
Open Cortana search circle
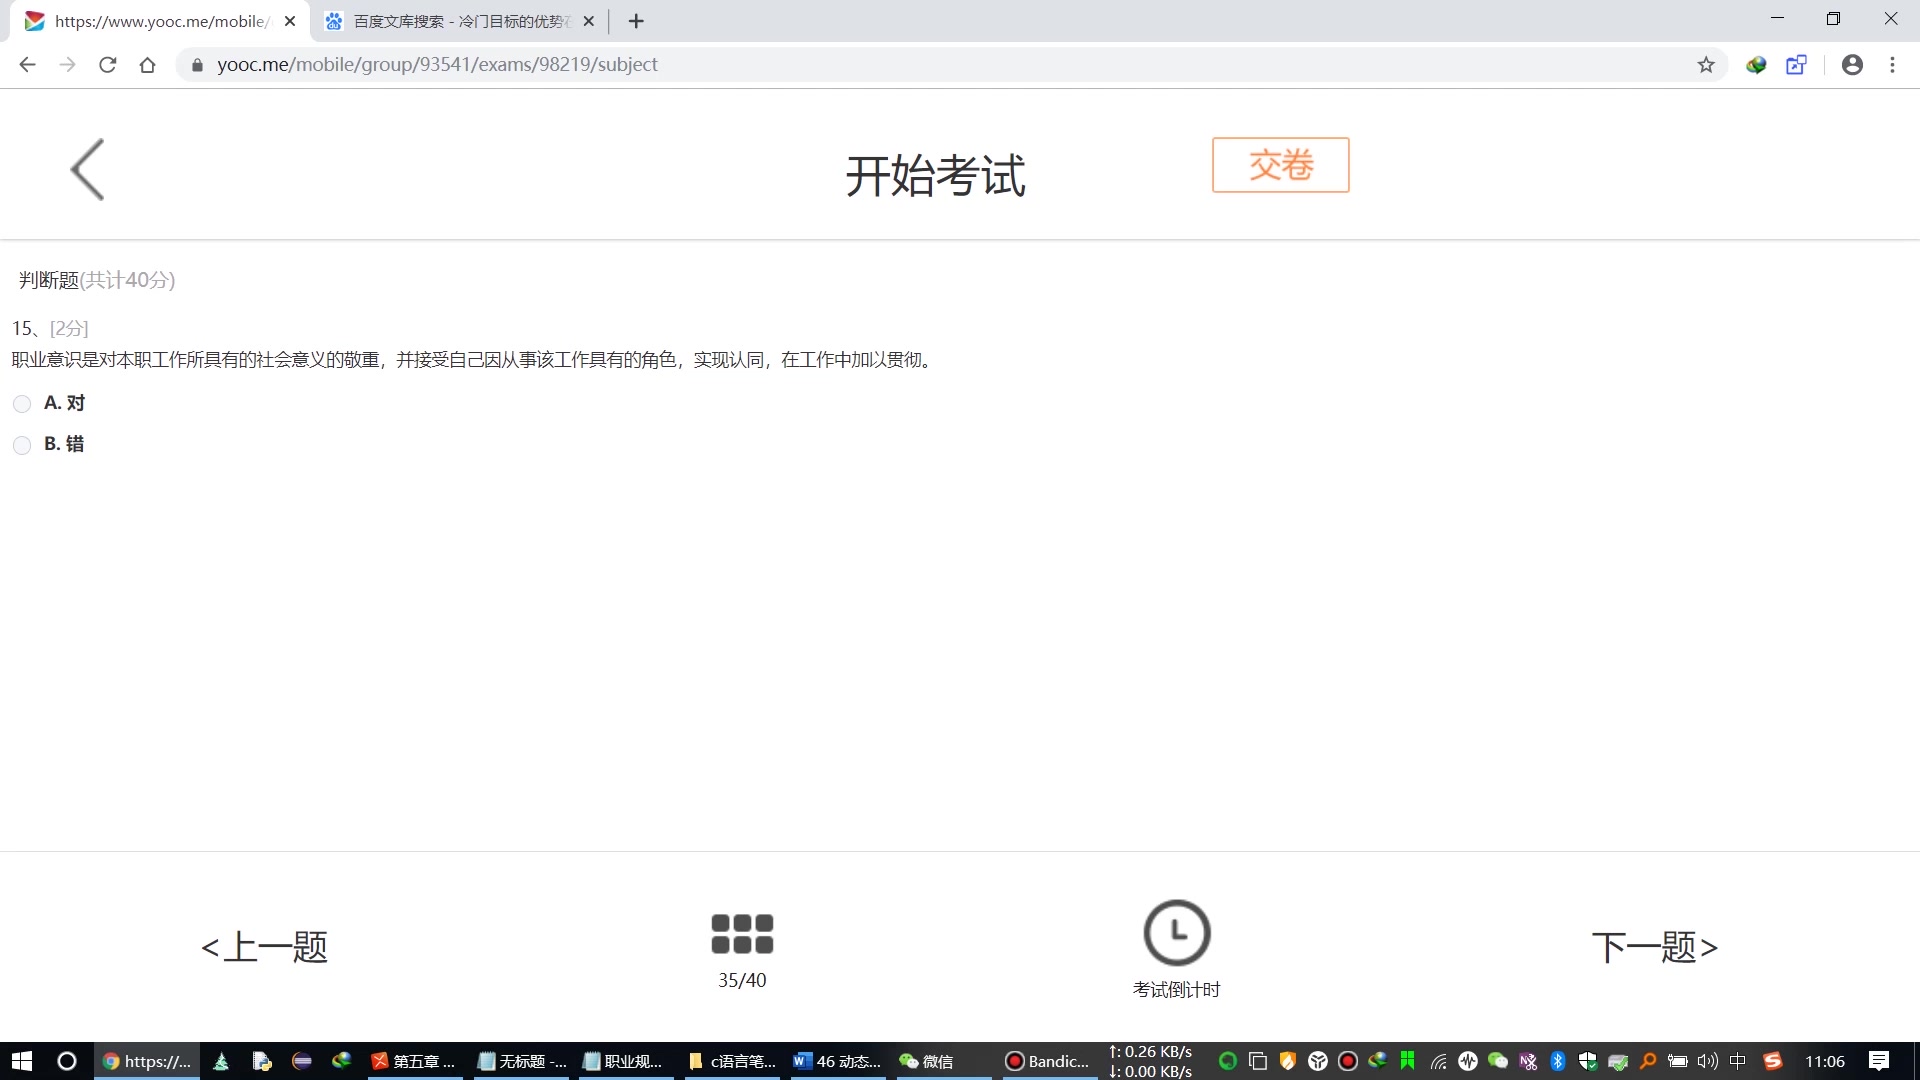pyautogui.click(x=67, y=1061)
